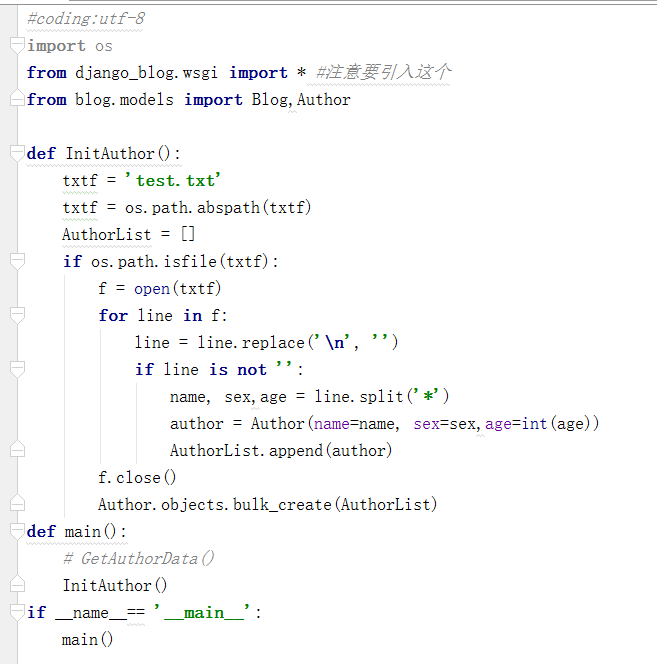Click the final 'main()' call
Viewport: 657px width, 664px height.
pyautogui.click(x=87, y=639)
